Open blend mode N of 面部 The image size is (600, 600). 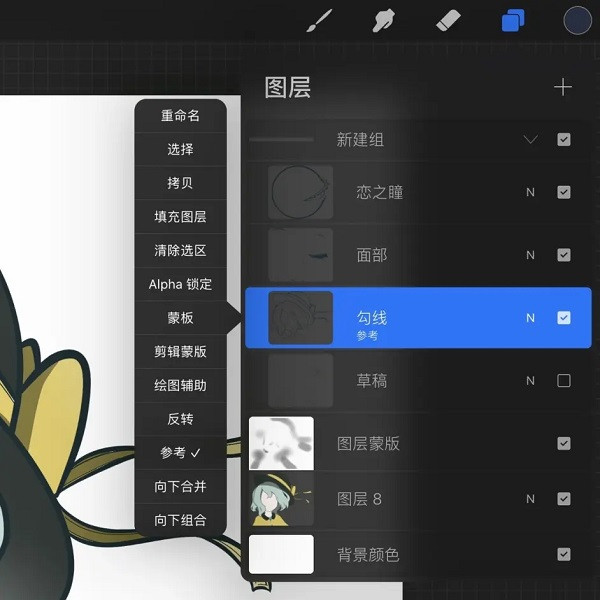point(530,255)
